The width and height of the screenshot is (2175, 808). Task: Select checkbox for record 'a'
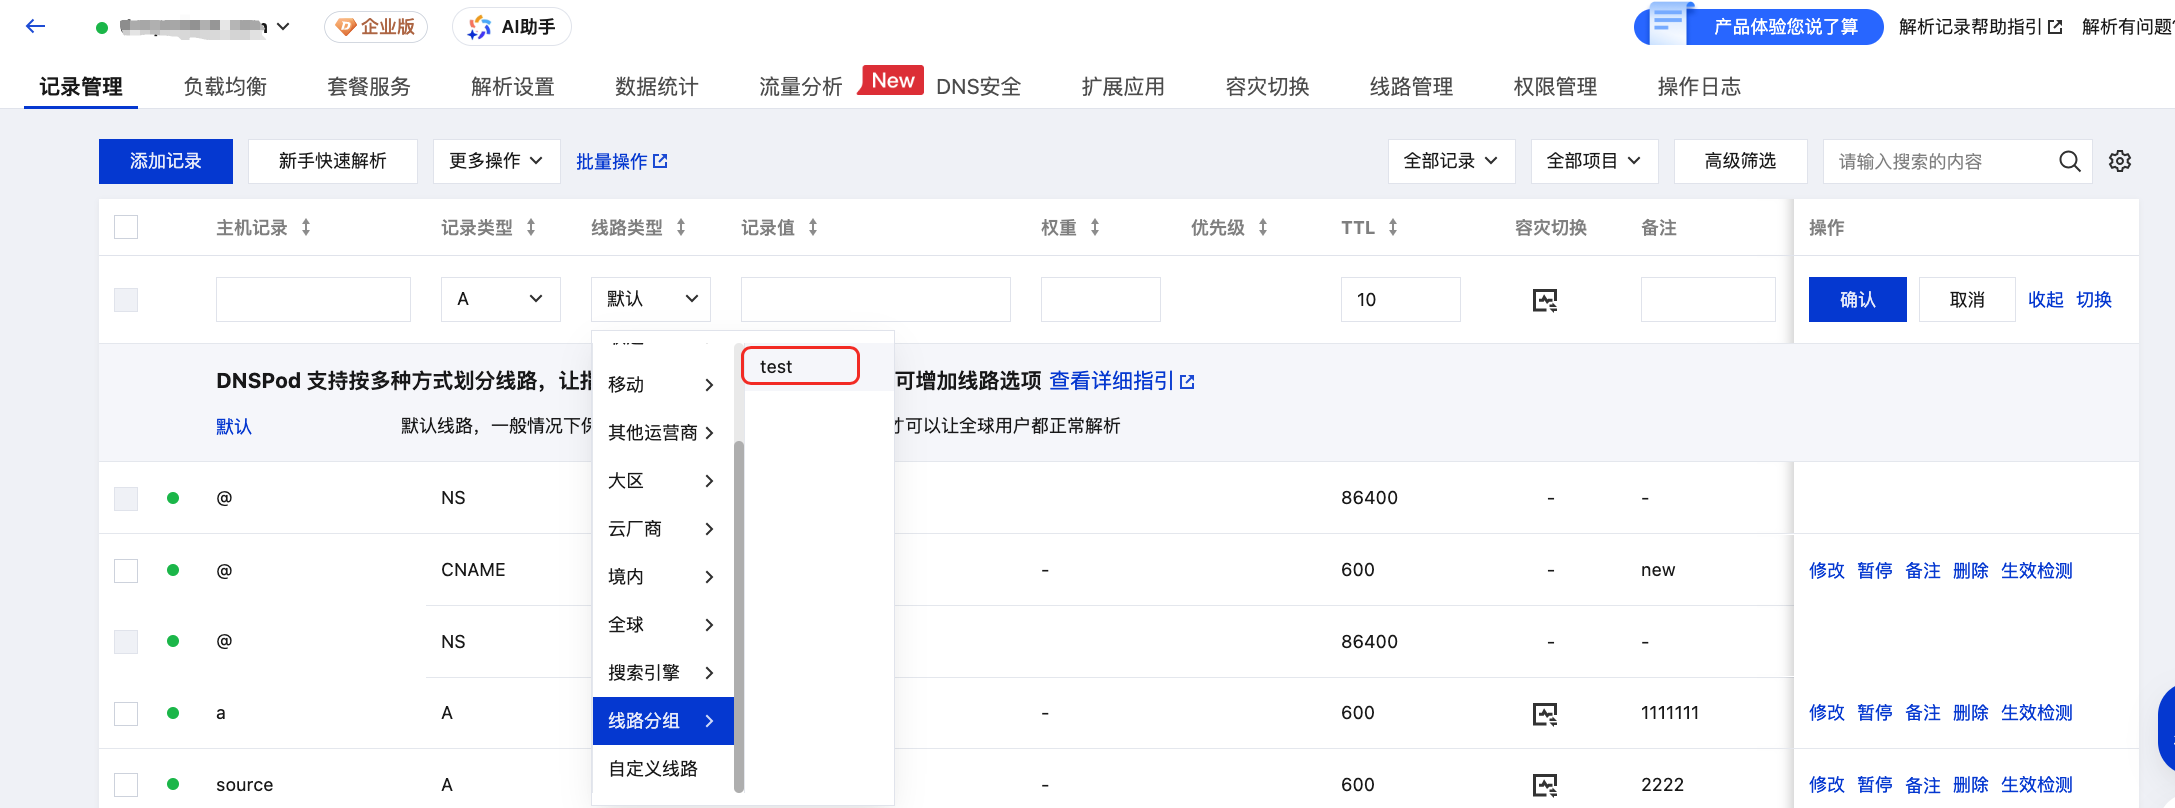pyautogui.click(x=126, y=713)
